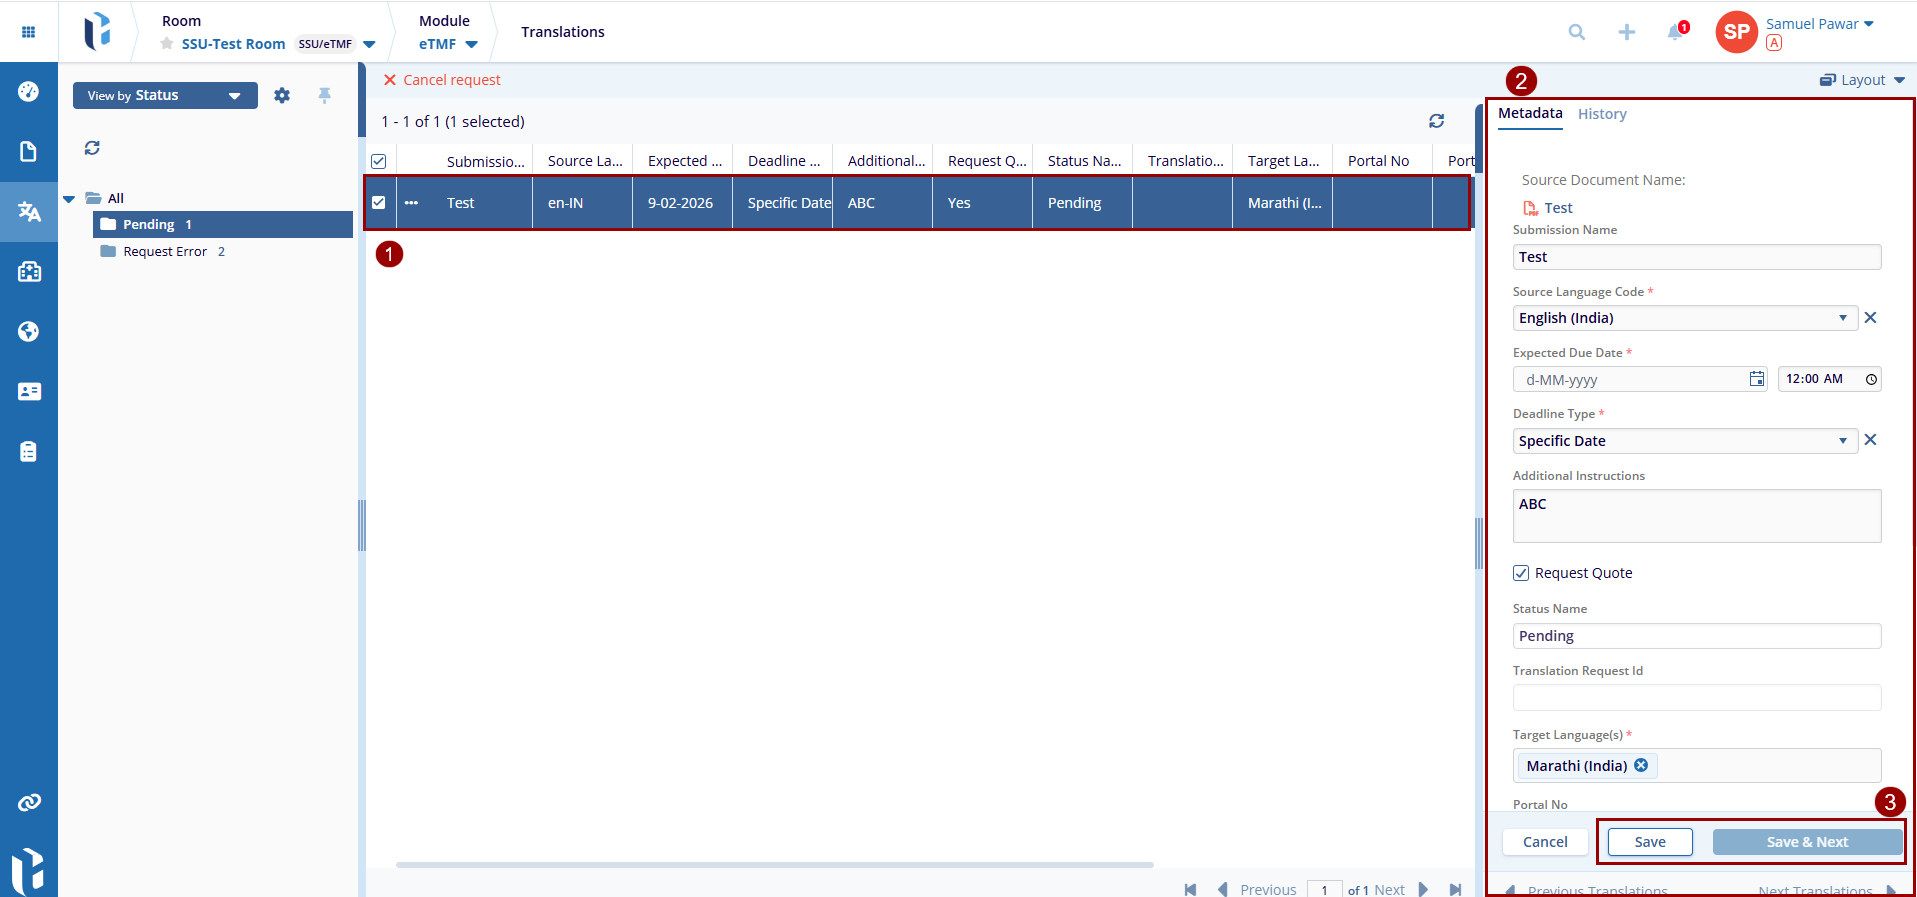1917x897 pixels.
Task: Open the calendar picker for Expected Due Date
Action: click(1756, 379)
